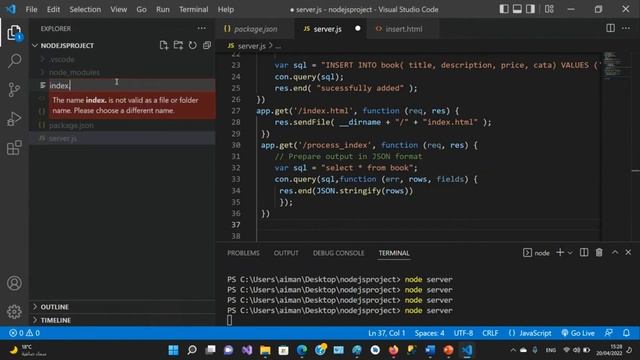Split the editor to the right
The width and height of the screenshot is (640, 360).
tap(610, 28)
